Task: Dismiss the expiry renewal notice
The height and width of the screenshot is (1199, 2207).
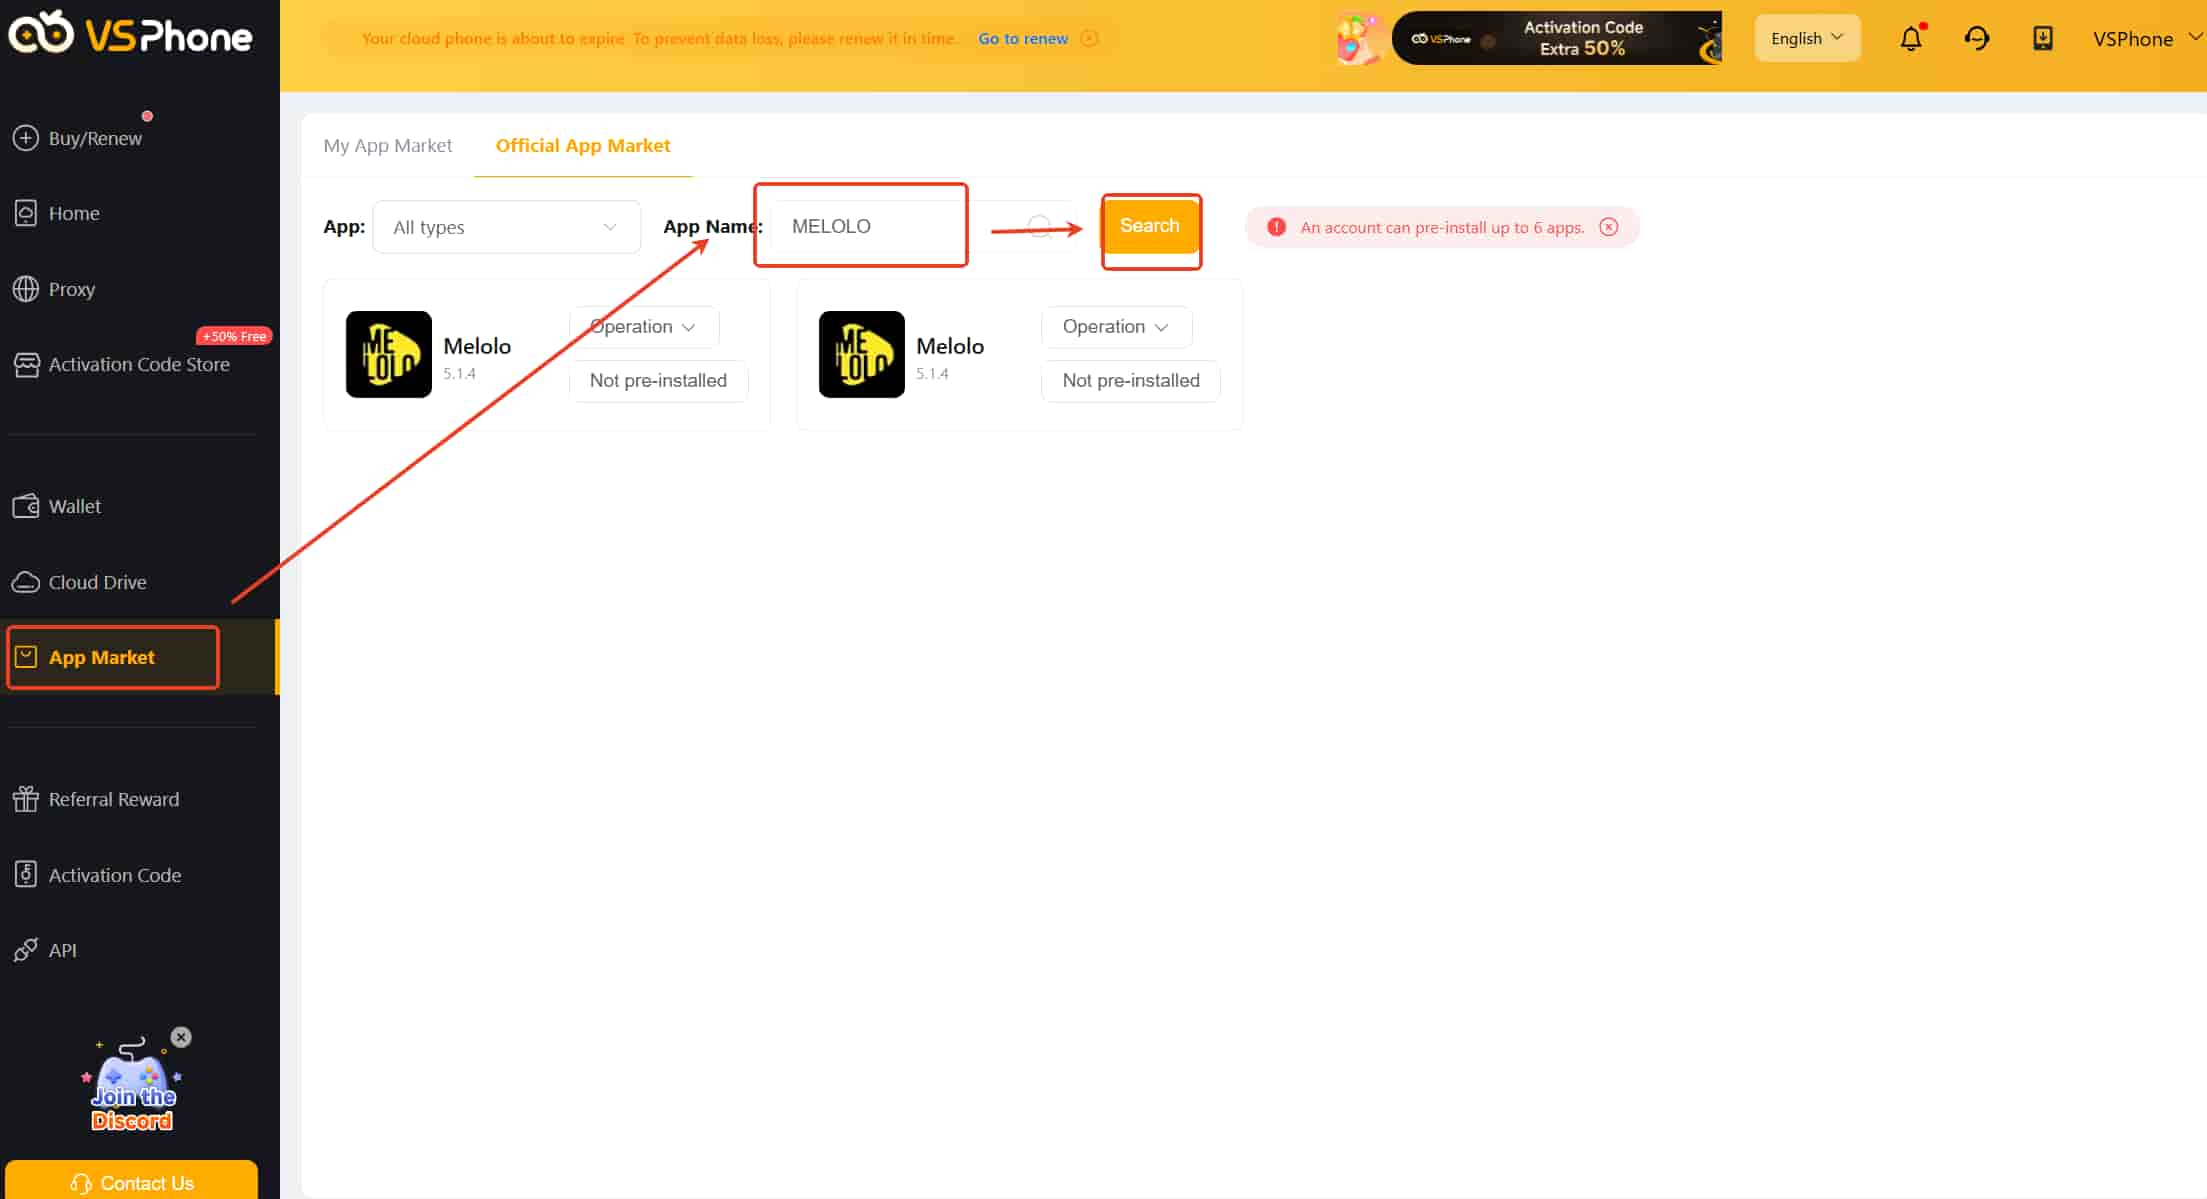Action: click(1090, 38)
